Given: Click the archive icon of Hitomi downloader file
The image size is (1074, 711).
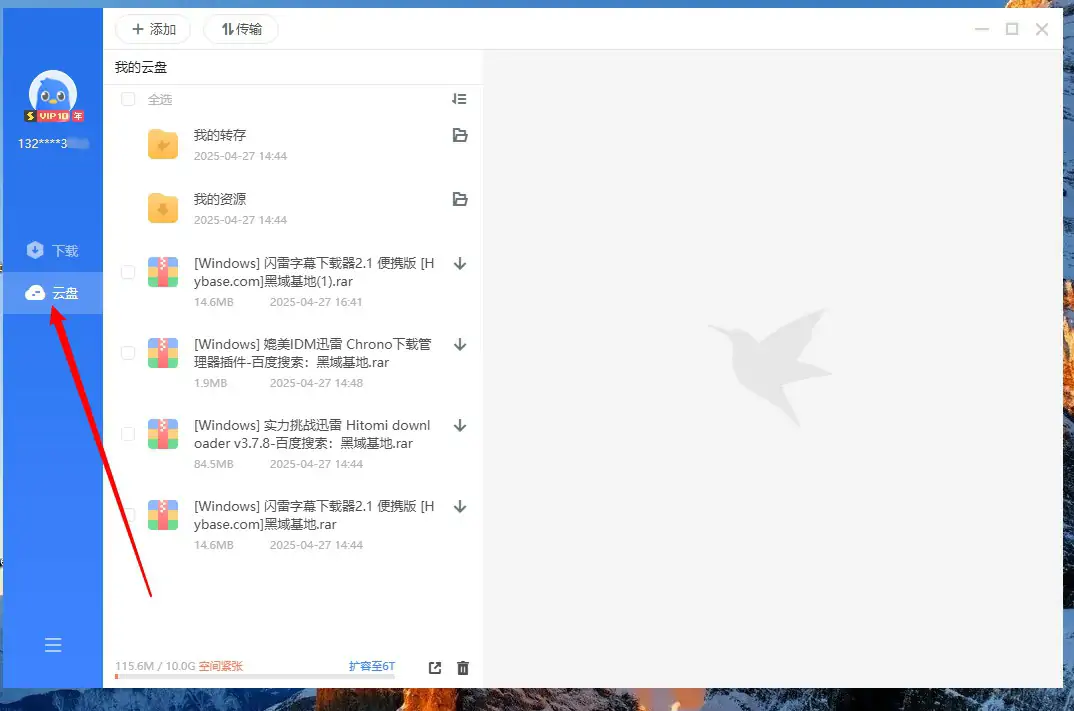Looking at the screenshot, I should point(163,434).
